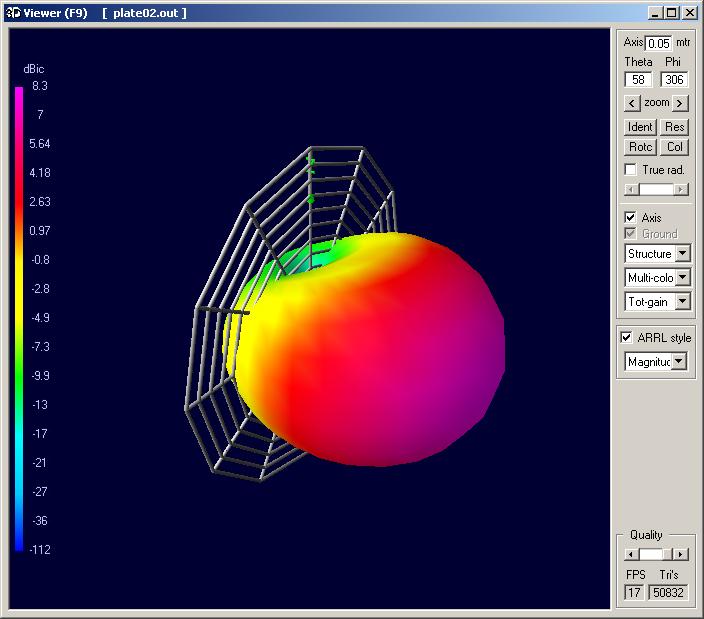This screenshot has height=619, width=704.
Task: Click the zoom out left arrow button
Action: 632,103
